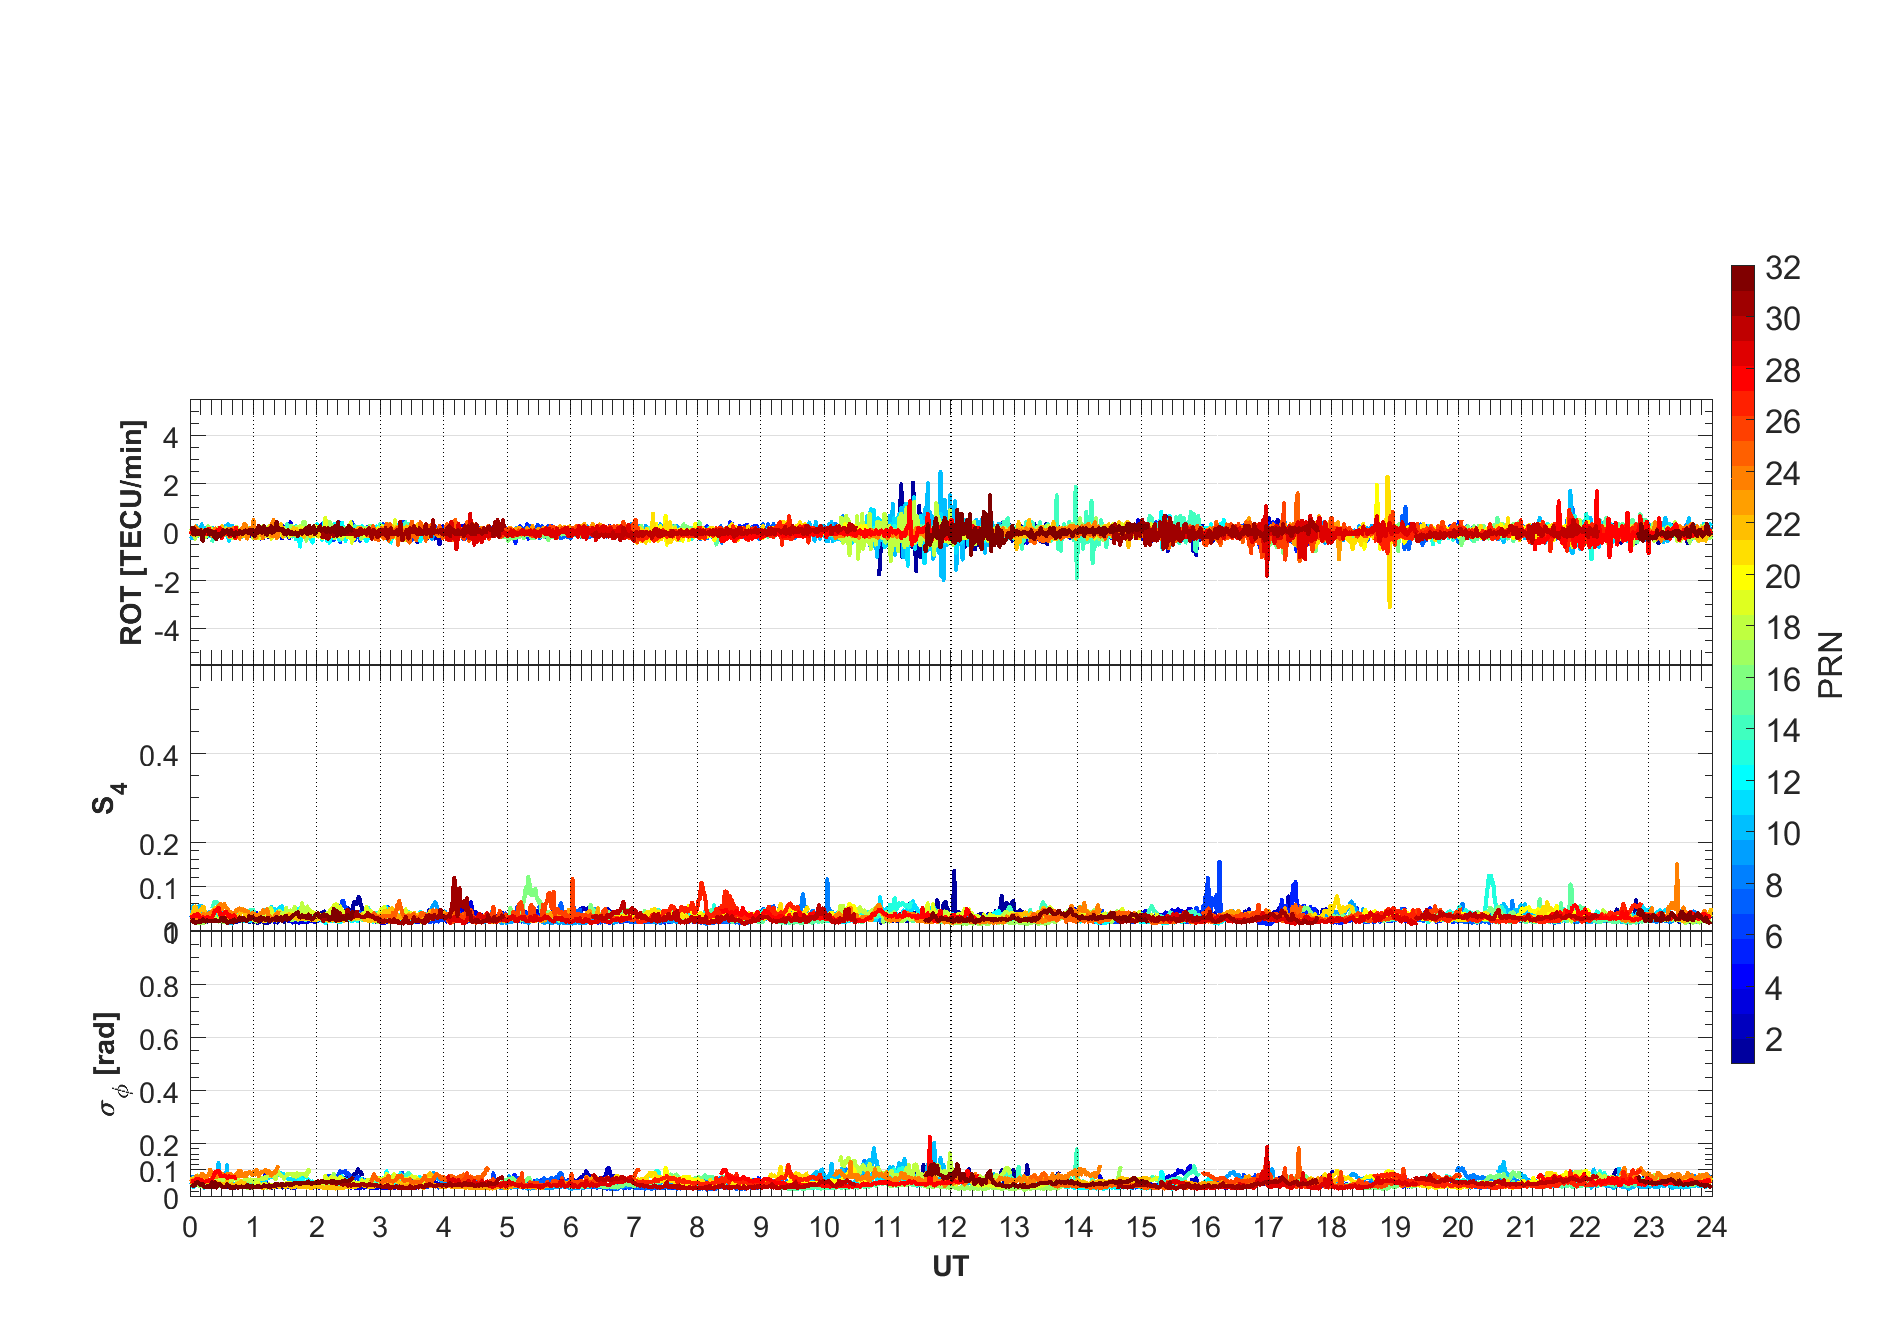Click UT axis tick label "3"

[x=380, y=1228]
